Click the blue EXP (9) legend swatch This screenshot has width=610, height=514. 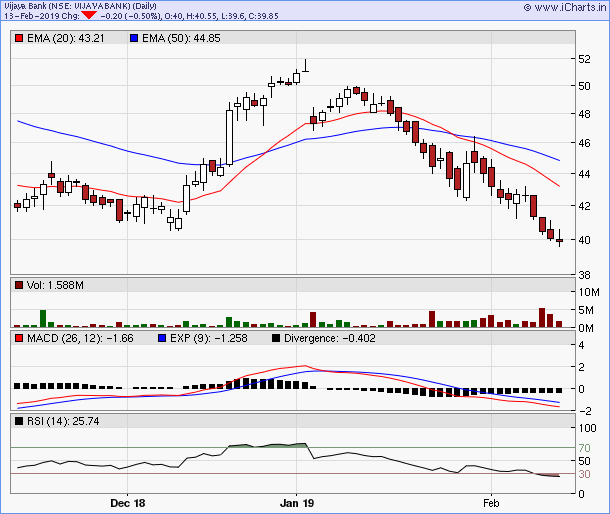pos(162,338)
